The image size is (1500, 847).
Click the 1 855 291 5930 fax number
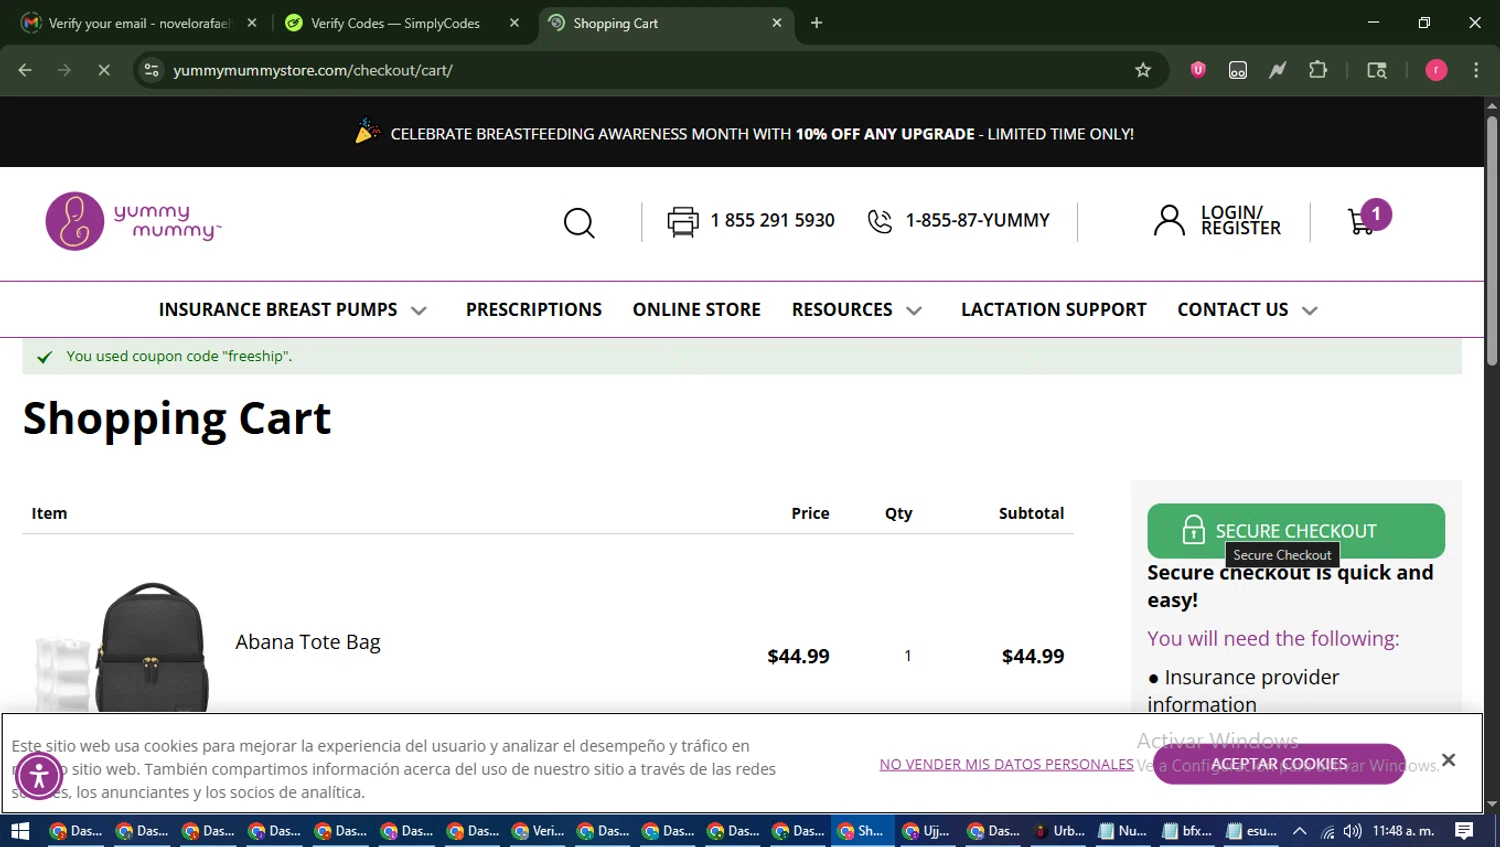coord(772,220)
